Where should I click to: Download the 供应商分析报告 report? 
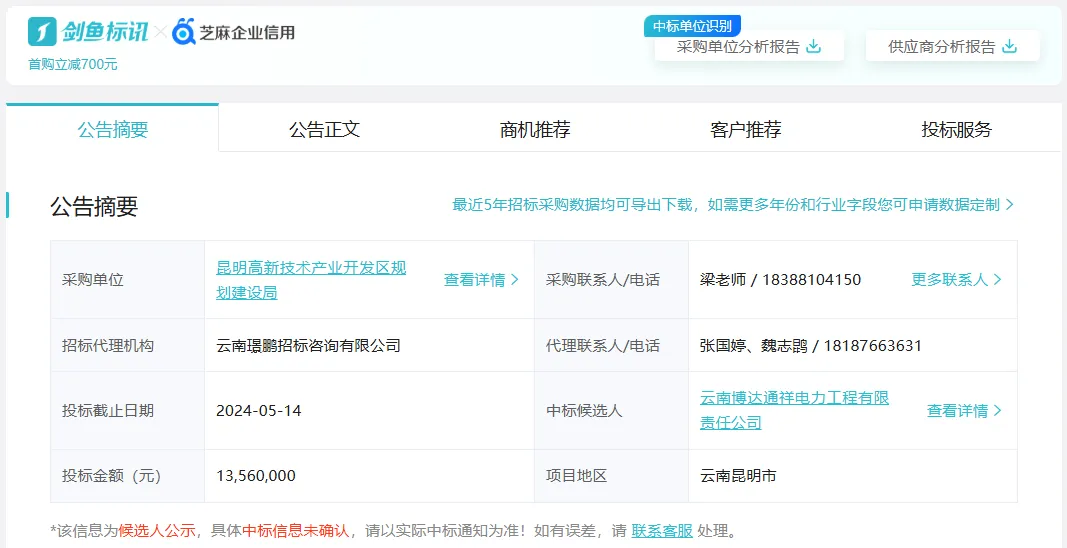click(x=942, y=46)
